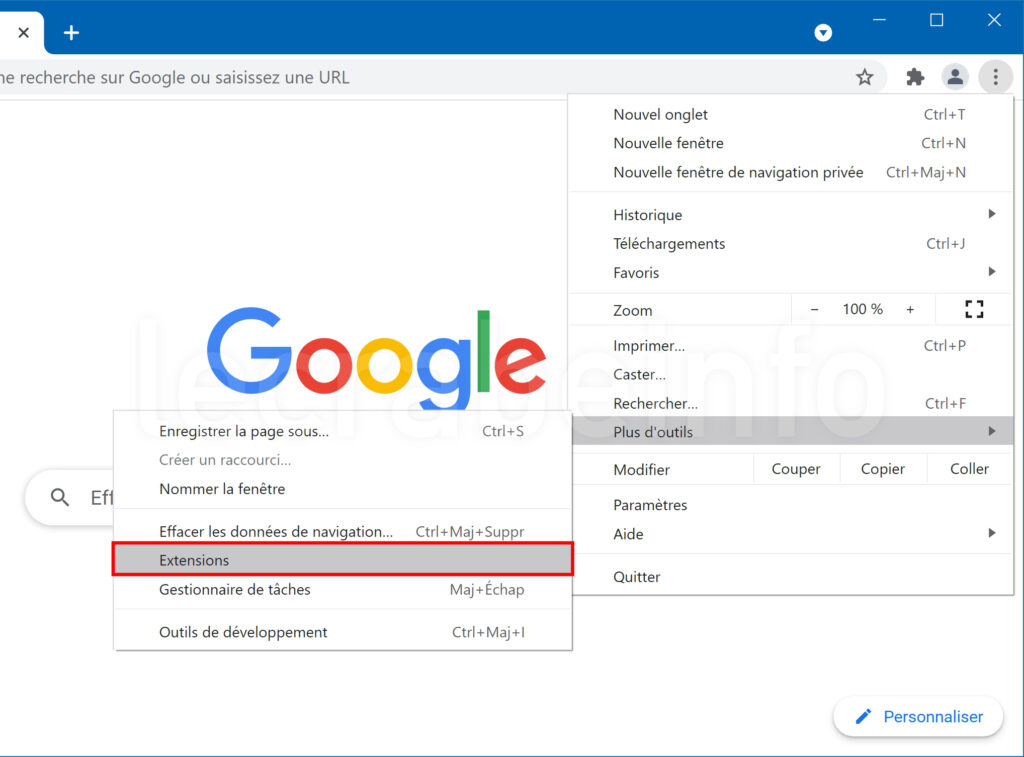Image resolution: width=1024 pixels, height=757 pixels.
Task: Expand the Aide submenu
Action: [x=791, y=534]
